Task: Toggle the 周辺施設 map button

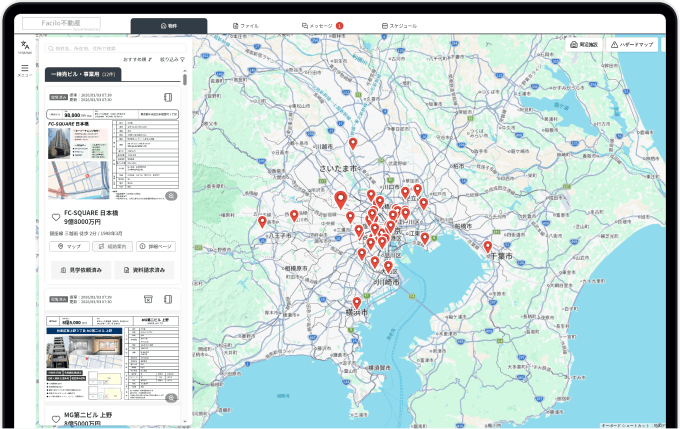Action: click(x=584, y=45)
